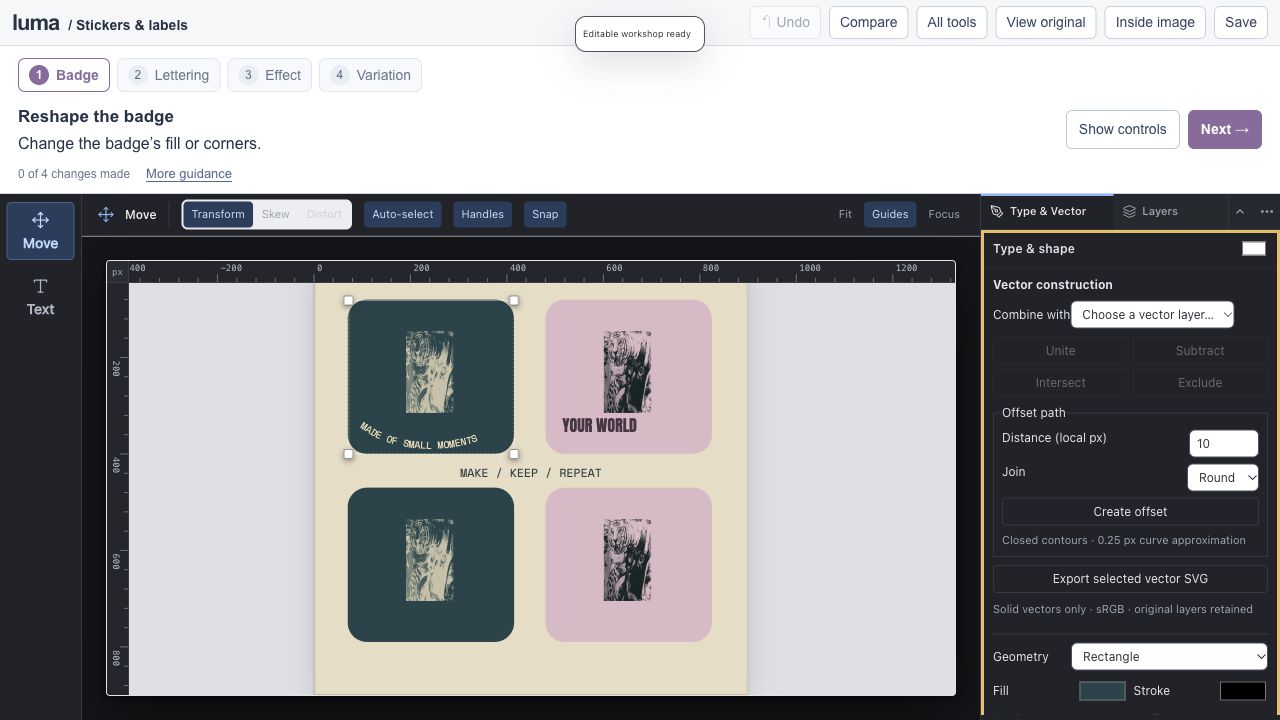Click the YOUR WORLD lettering

599,425
